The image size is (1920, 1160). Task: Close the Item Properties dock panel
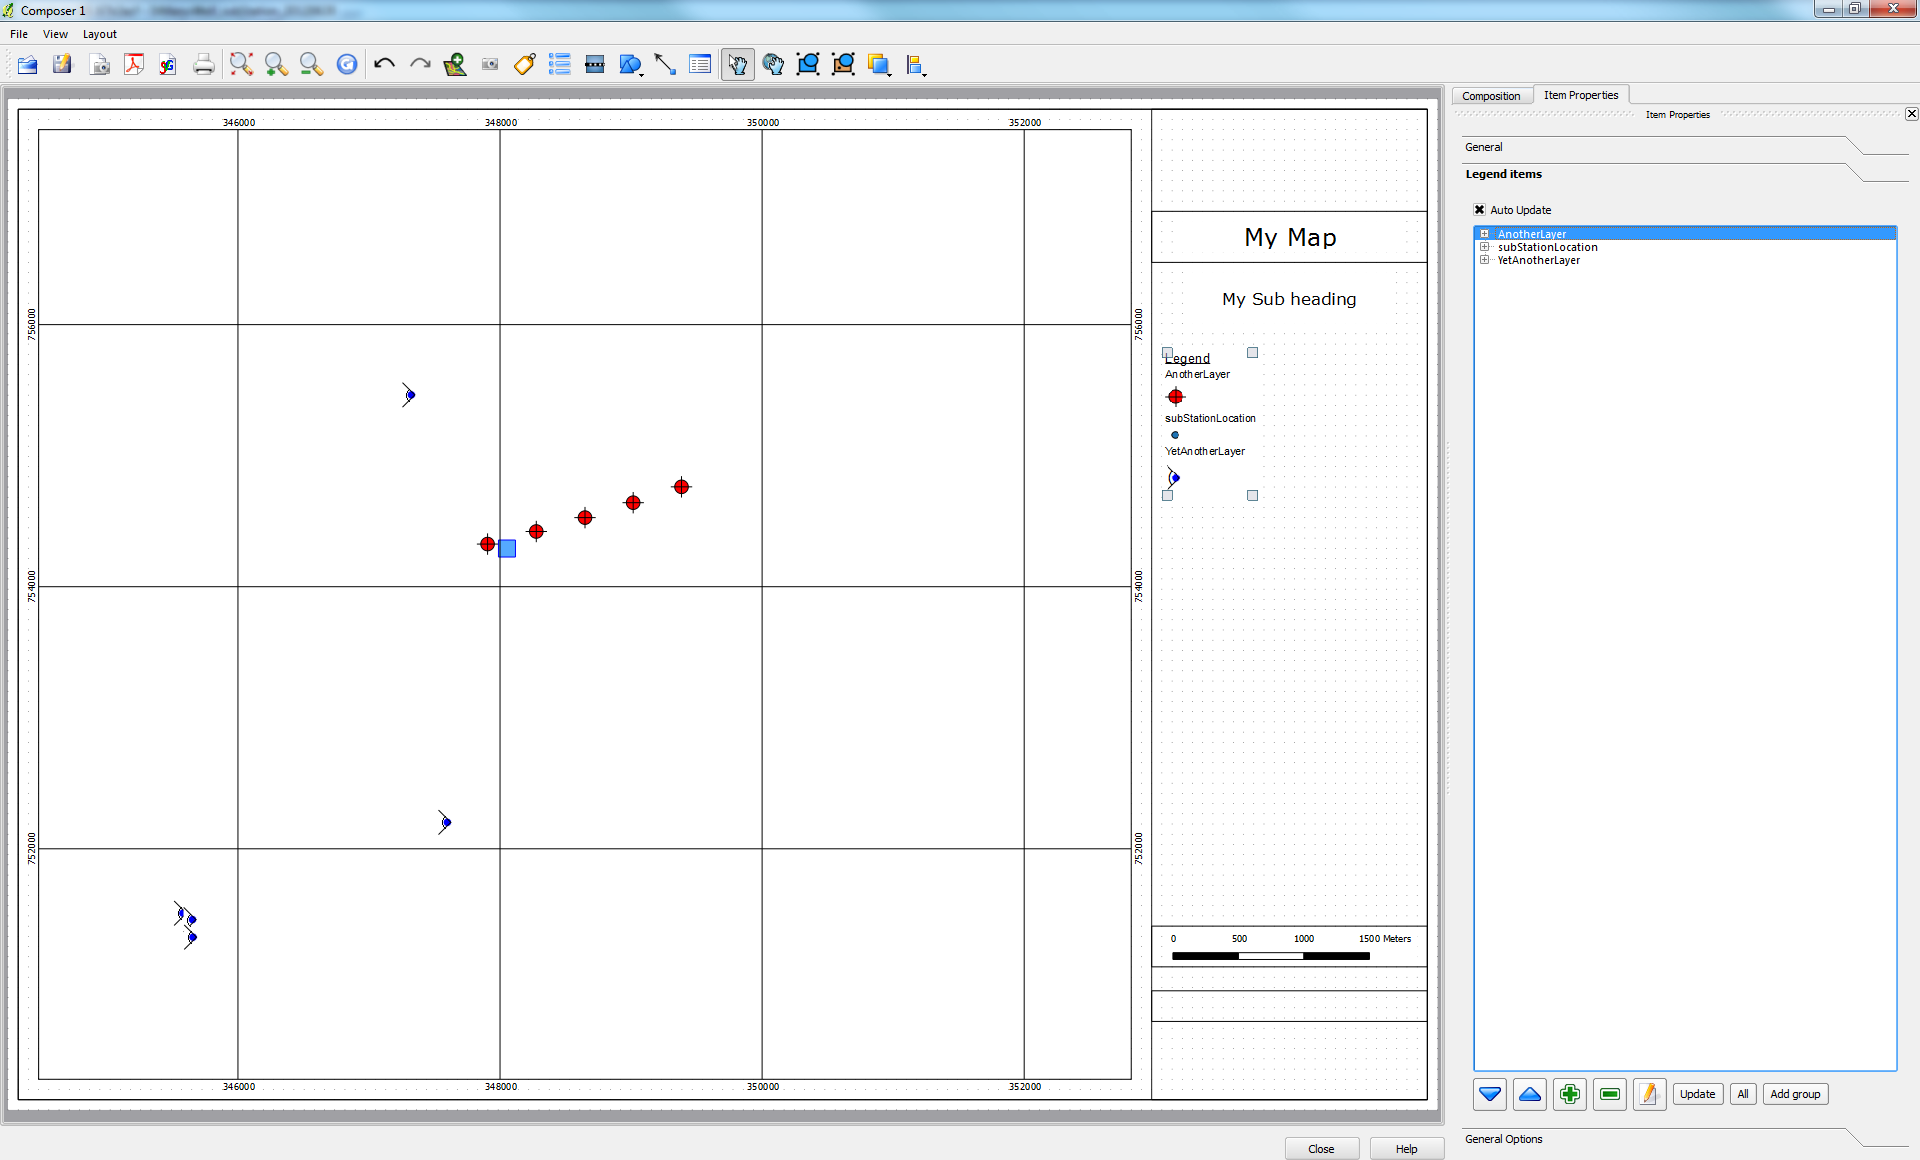point(1911,114)
